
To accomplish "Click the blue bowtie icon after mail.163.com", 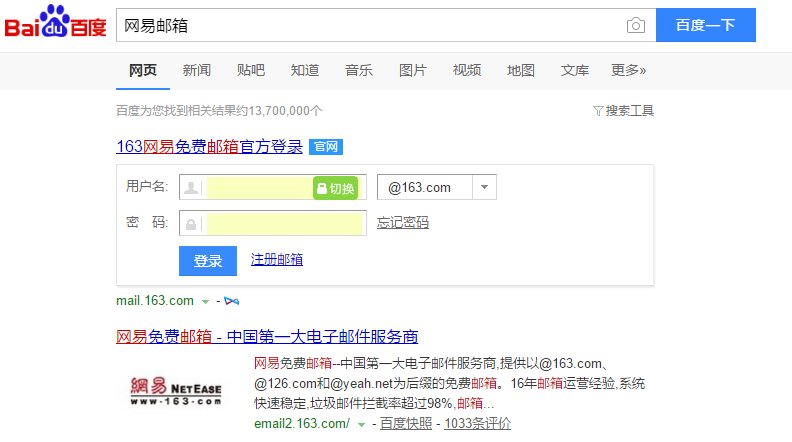I will point(232,301).
